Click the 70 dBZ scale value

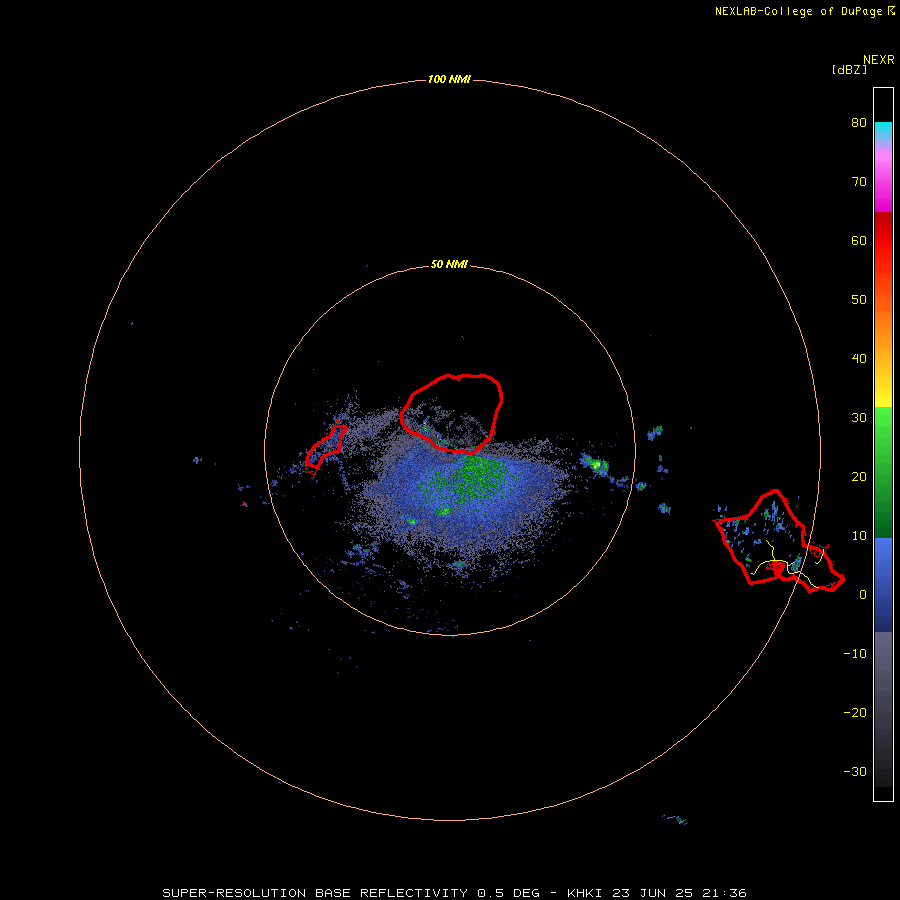859,181
